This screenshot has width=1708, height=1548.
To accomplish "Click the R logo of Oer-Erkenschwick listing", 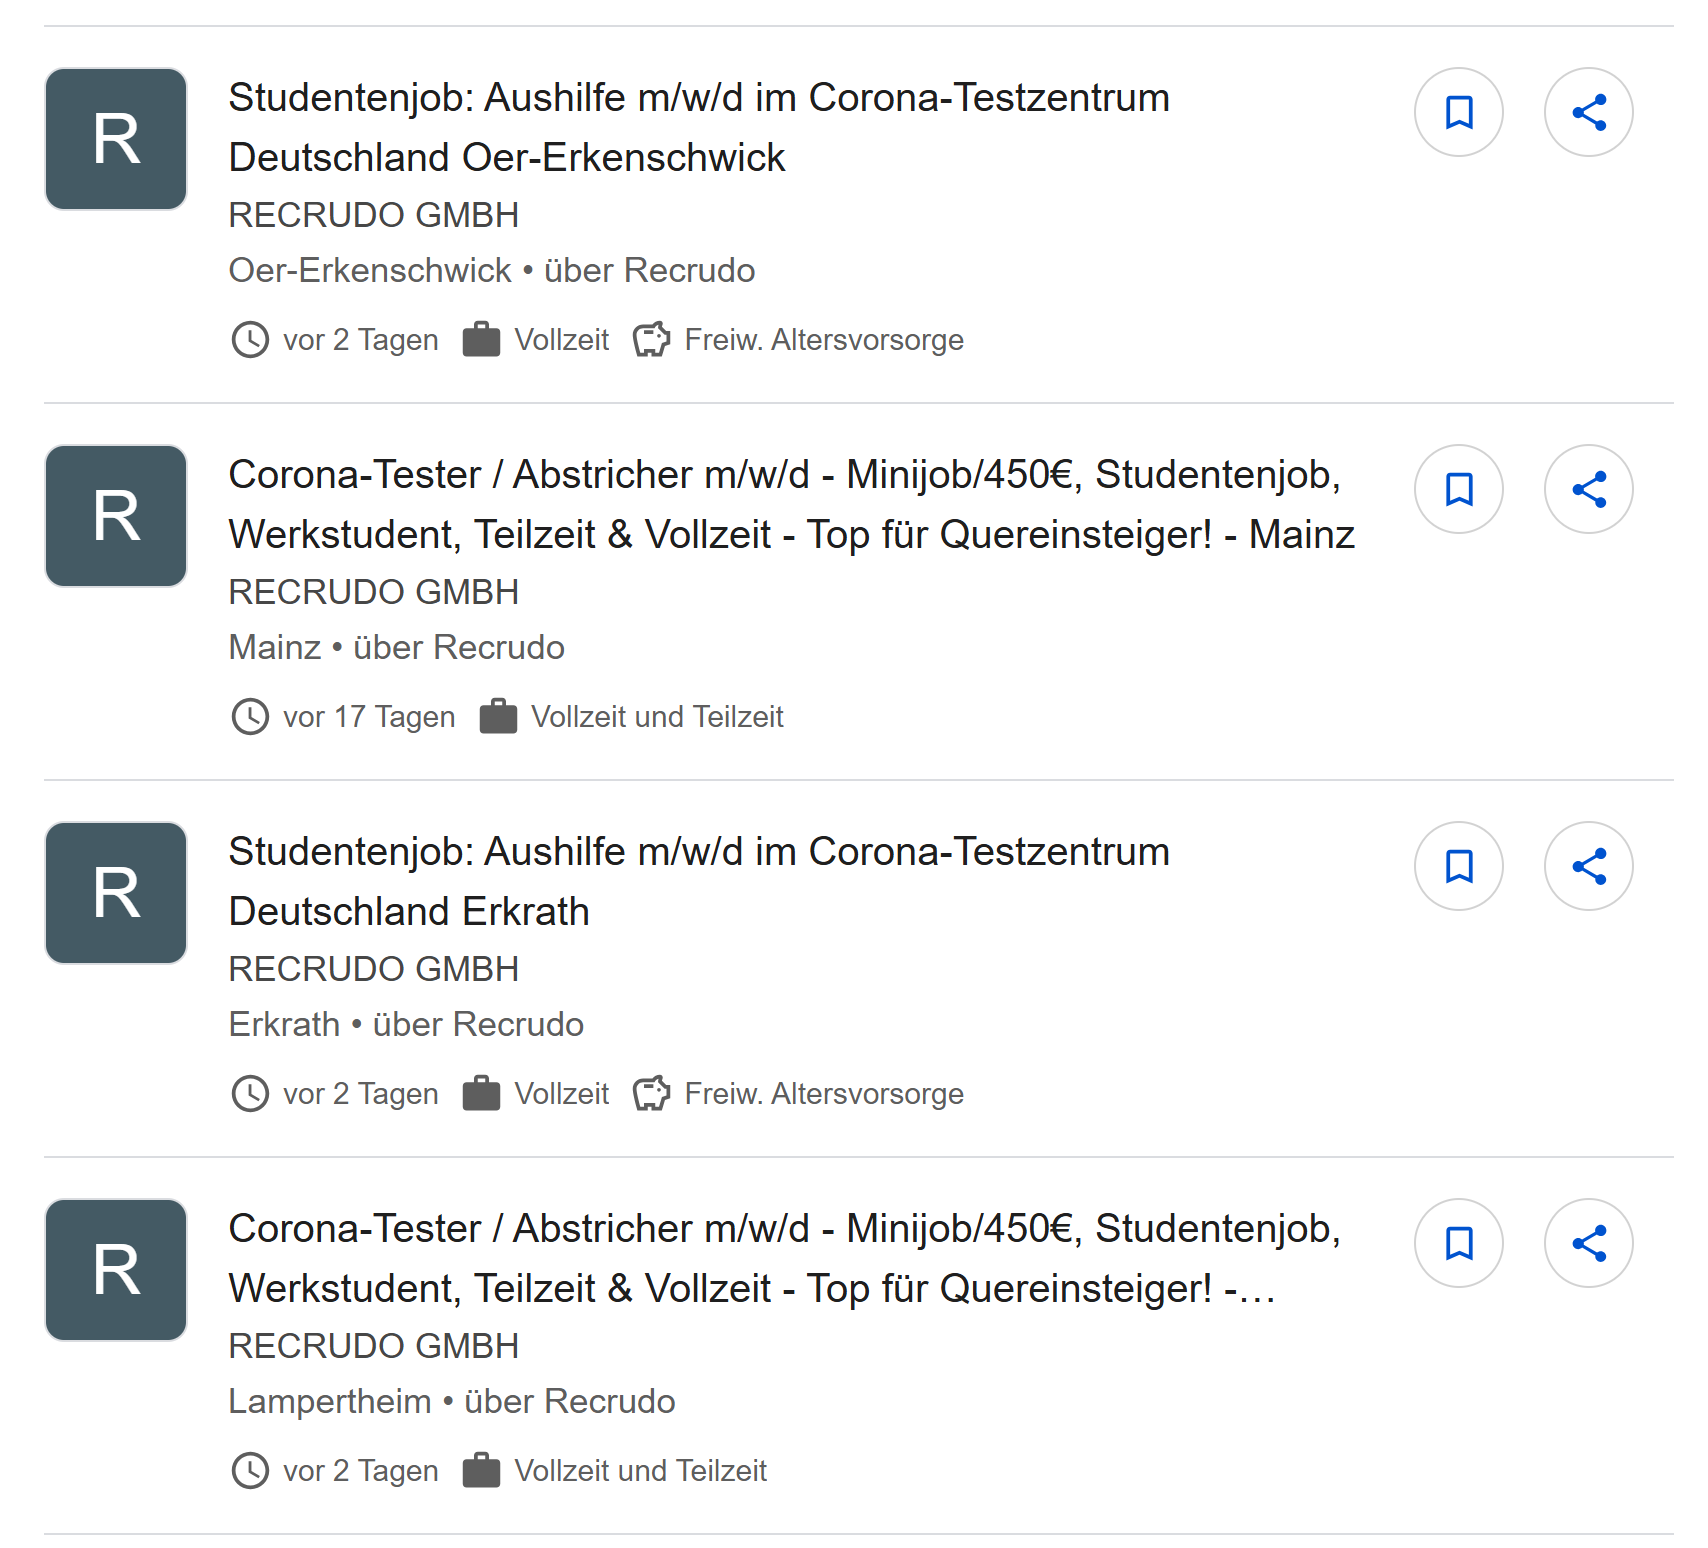I will (x=116, y=139).
